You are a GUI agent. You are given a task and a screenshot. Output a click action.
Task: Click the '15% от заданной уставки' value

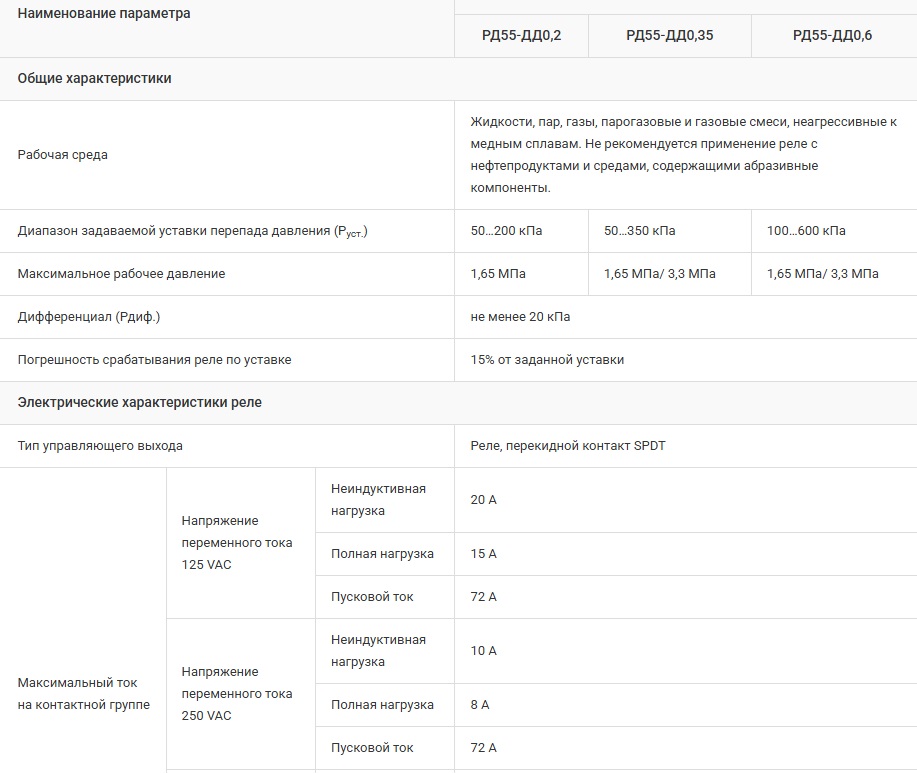pyautogui.click(x=547, y=360)
